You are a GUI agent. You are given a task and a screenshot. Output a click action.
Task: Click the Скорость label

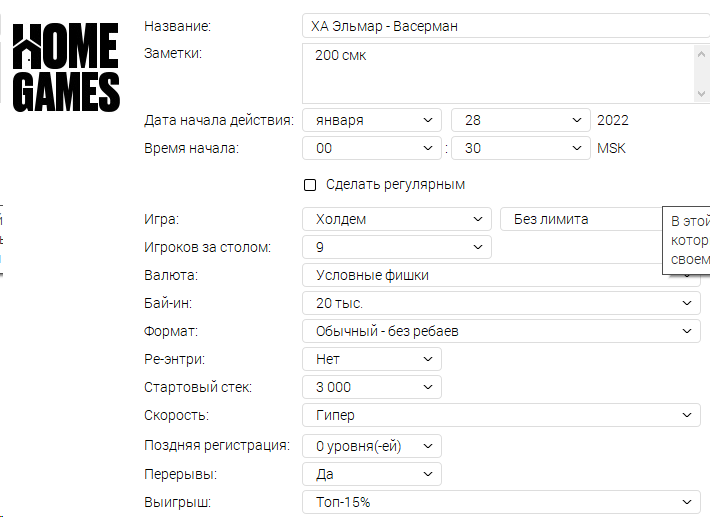point(176,416)
